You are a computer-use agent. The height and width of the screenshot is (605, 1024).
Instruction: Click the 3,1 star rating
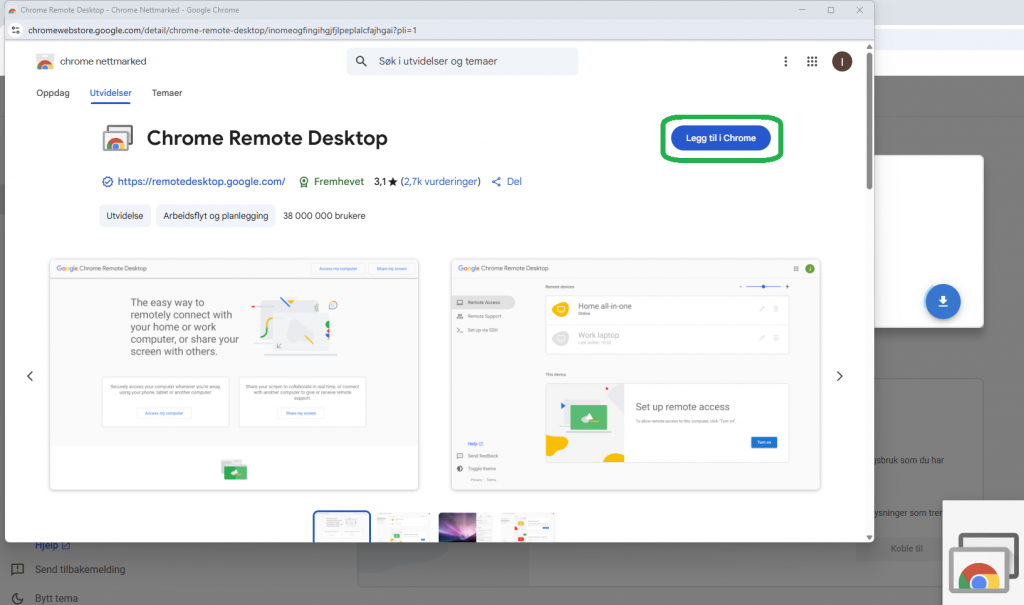(x=385, y=182)
